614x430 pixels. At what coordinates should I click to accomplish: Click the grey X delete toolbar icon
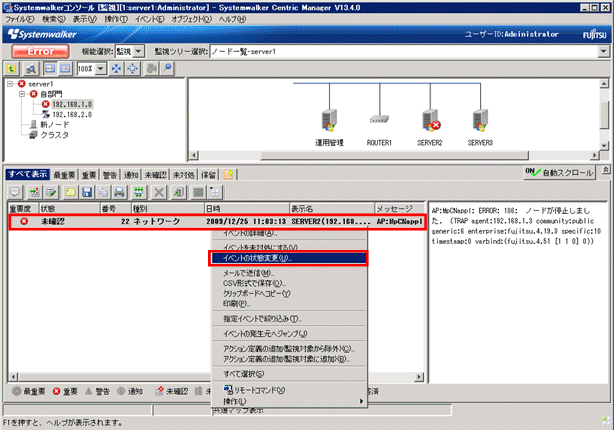click(x=159, y=192)
